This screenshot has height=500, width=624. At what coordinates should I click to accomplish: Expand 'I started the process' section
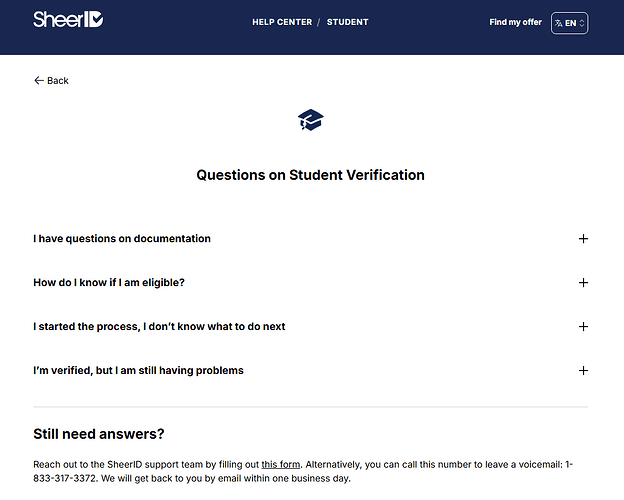coord(310,326)
